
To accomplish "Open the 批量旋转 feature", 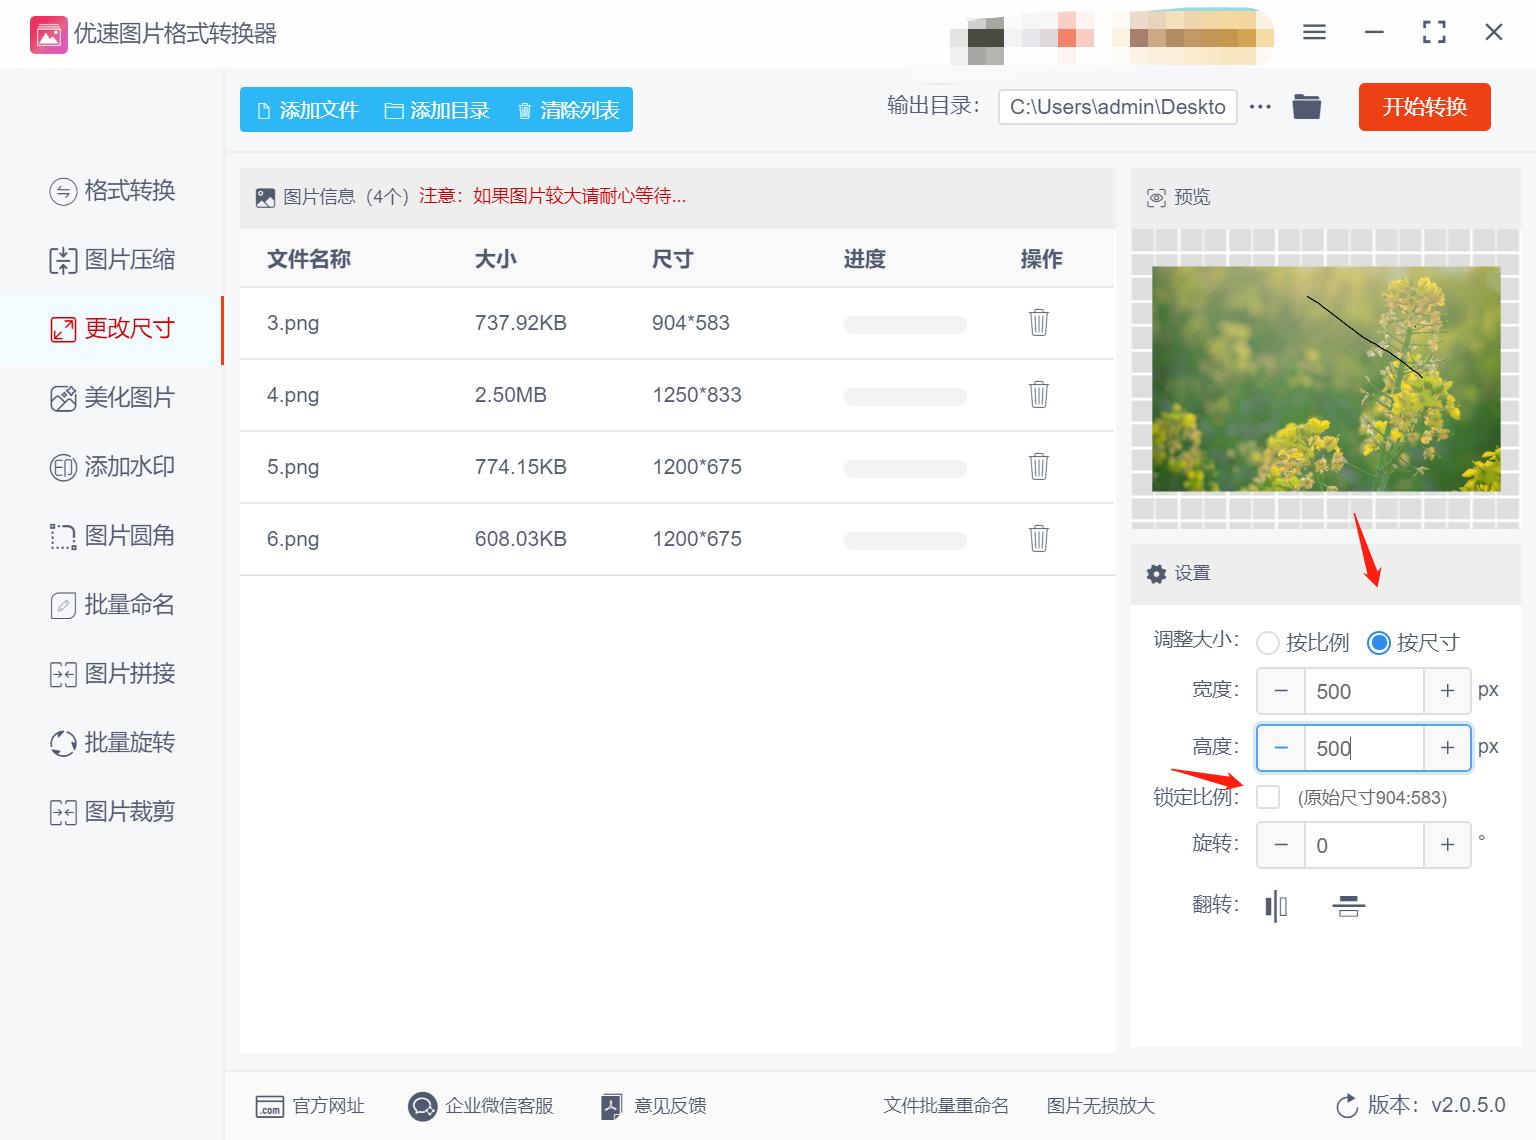I will [112, 743].
